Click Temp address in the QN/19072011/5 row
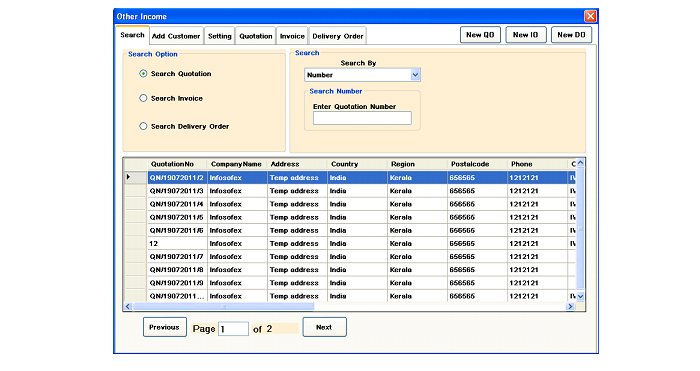Viewport: 700px width, 371px height. [x=297, y=217]
